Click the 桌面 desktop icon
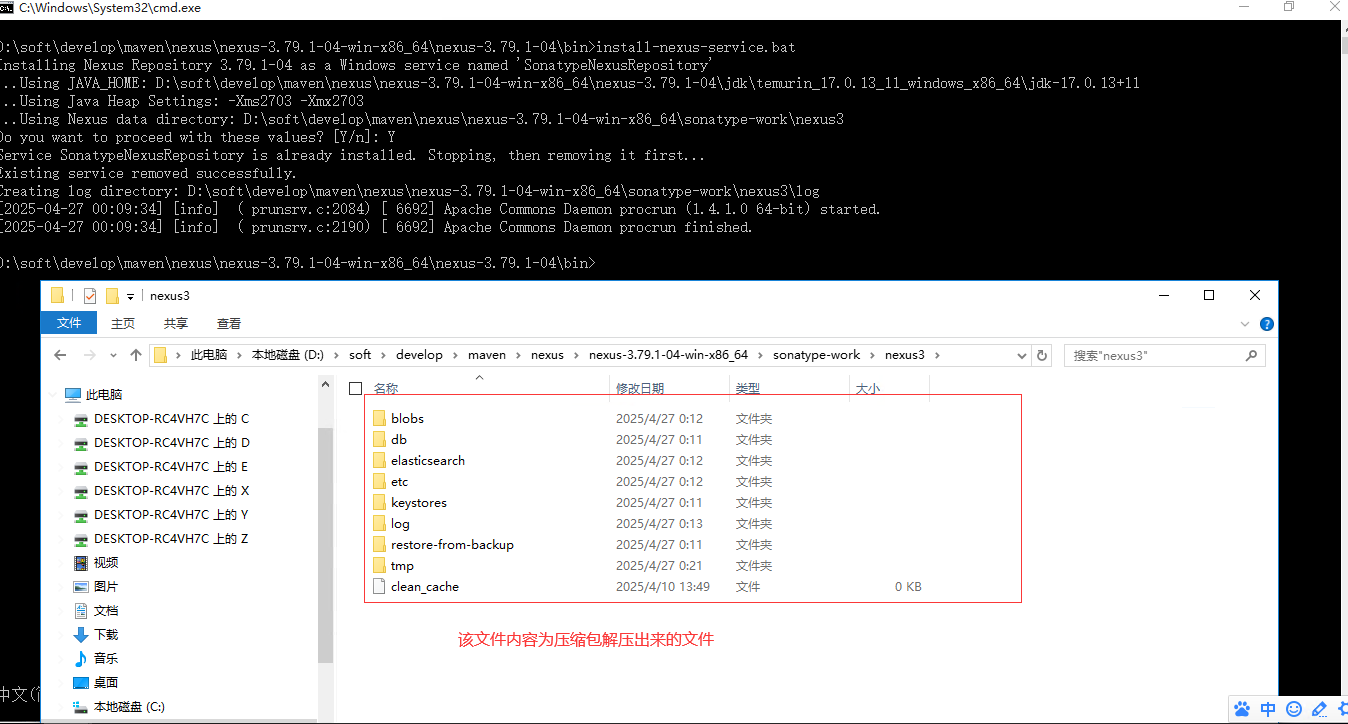The image size is (1348, 724). pos(81,683)
